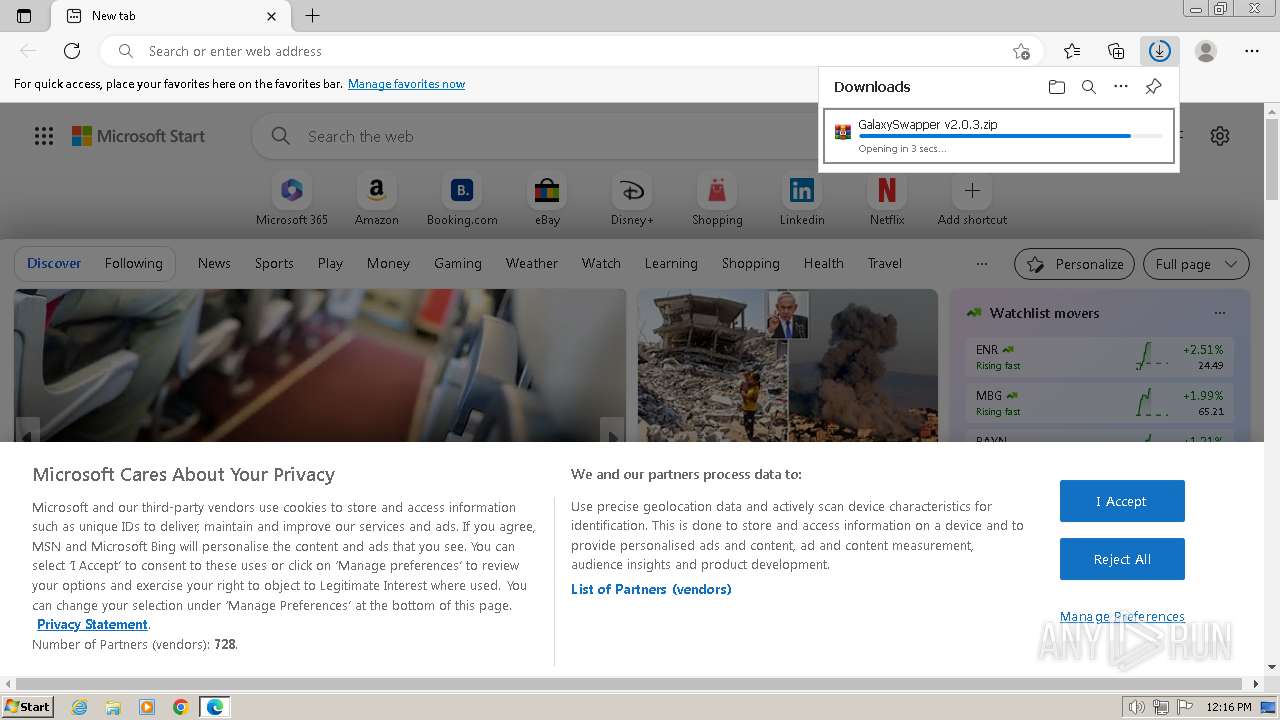Open the Travel category
Viewport: 1280px width, 720px height.
pos(884,263)
